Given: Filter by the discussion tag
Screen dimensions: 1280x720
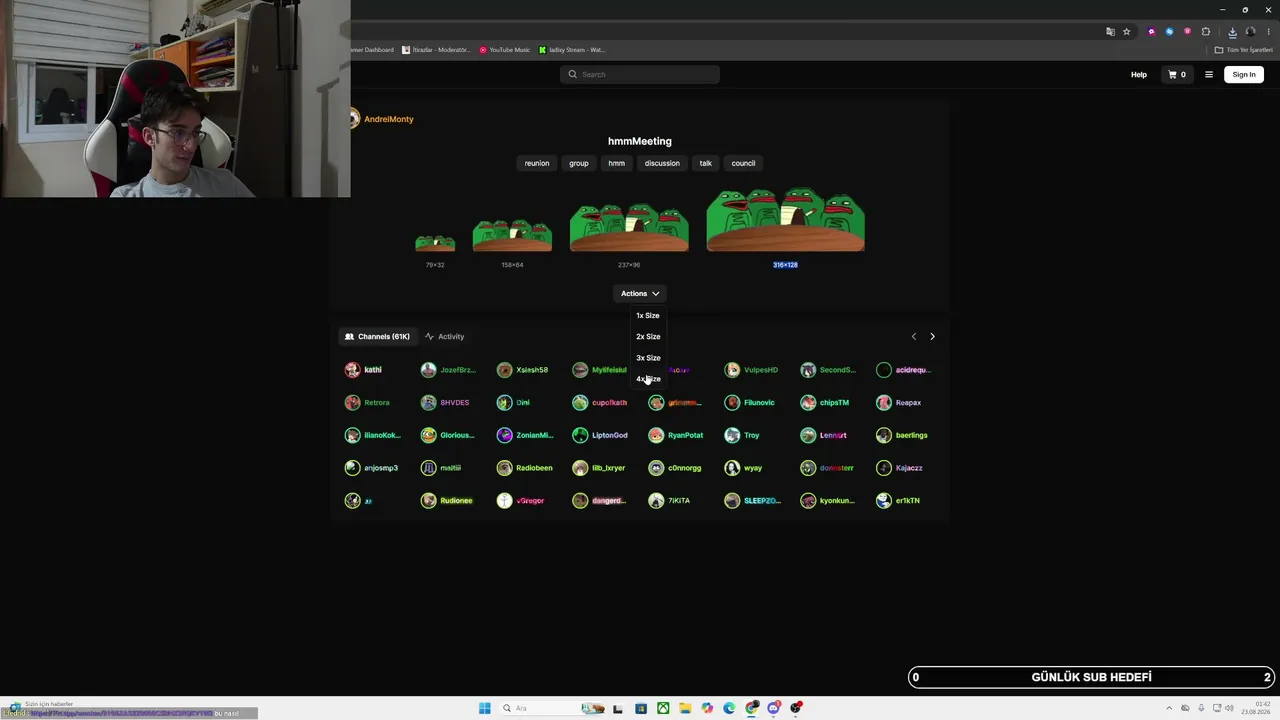Looking at the screenshot, I should [662, 163].
